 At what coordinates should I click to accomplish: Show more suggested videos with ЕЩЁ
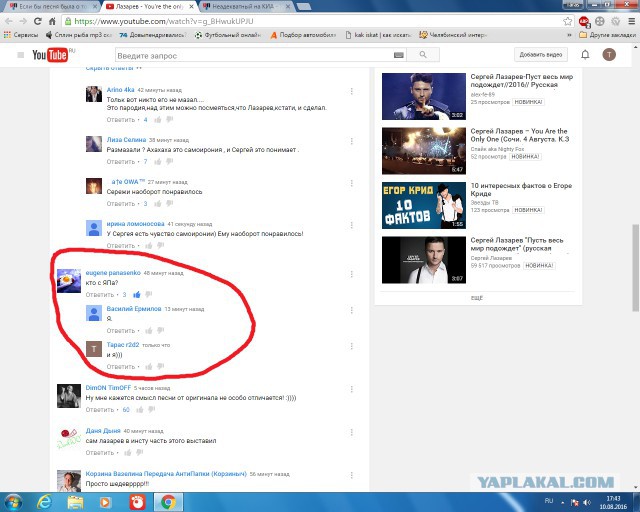pyautogui.click(x=477, y=298)
